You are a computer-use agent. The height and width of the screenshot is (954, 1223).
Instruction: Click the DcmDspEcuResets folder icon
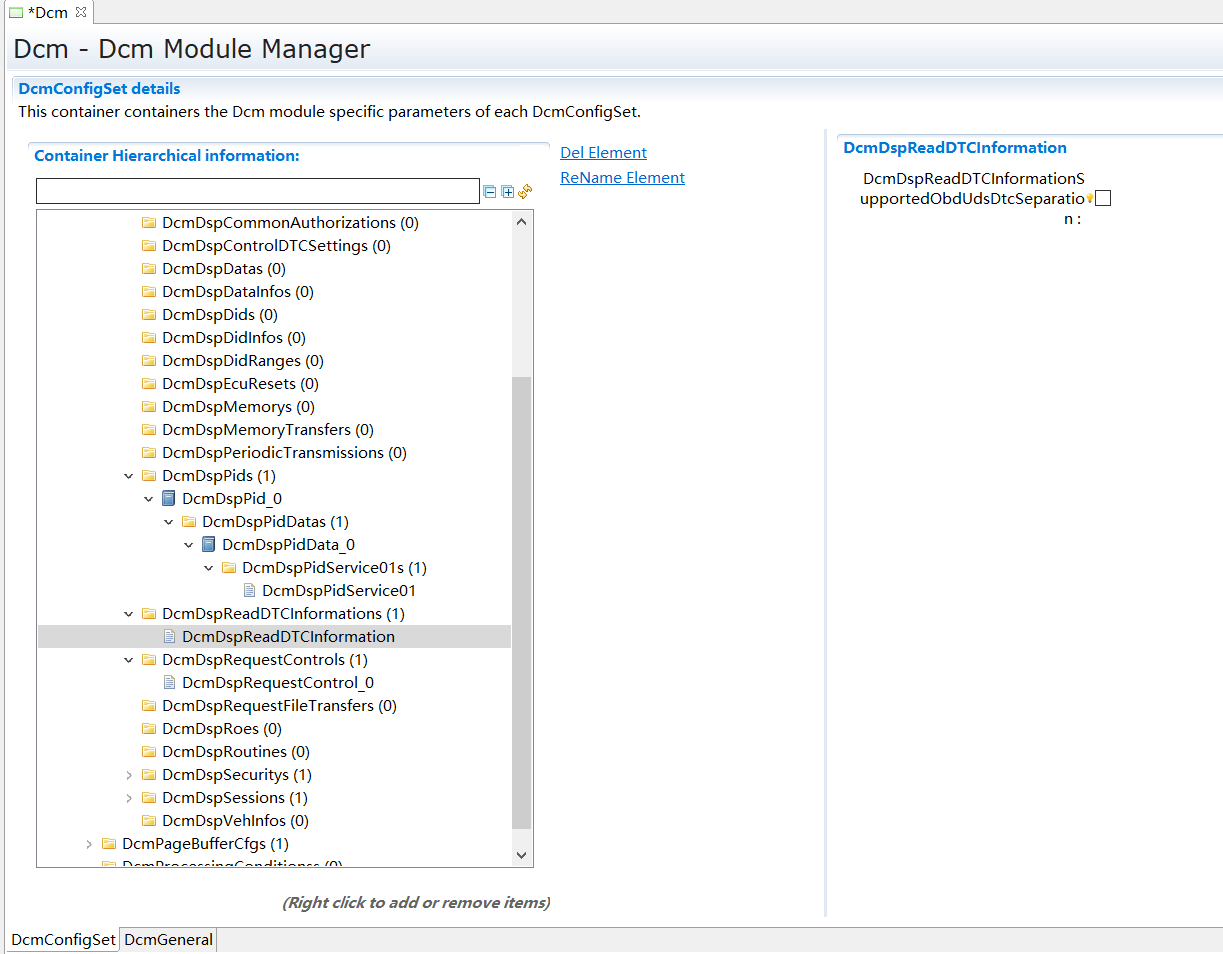click(149, 383)
